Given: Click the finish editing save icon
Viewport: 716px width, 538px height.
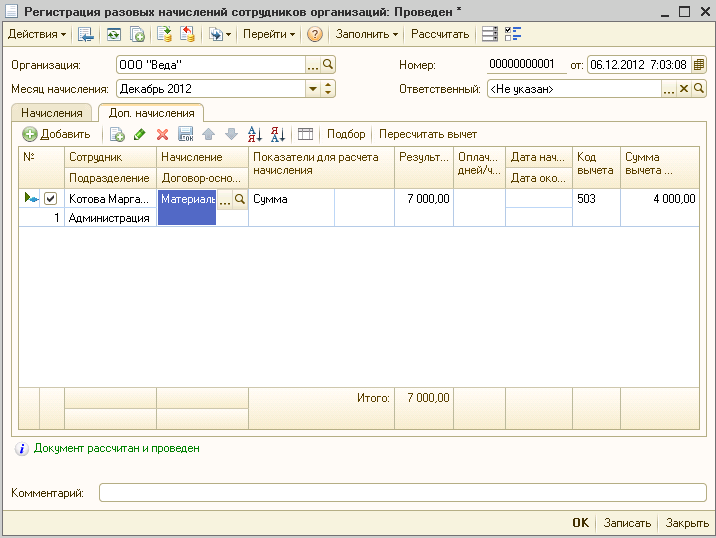Looking at the screenshot, I should [x=185, y=134].
